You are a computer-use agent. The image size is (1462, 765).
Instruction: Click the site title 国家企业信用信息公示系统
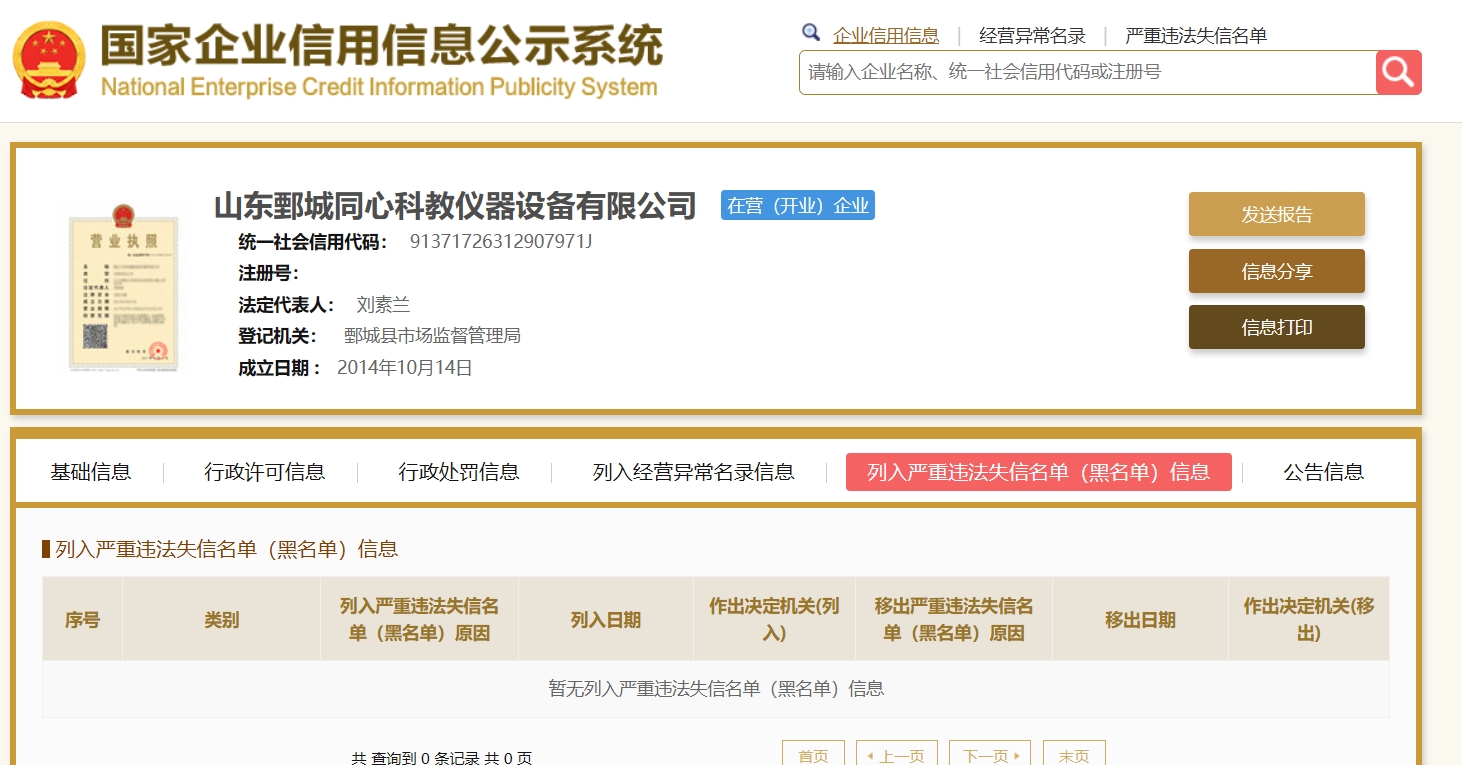pyautogui.click(x=381, y=45)
